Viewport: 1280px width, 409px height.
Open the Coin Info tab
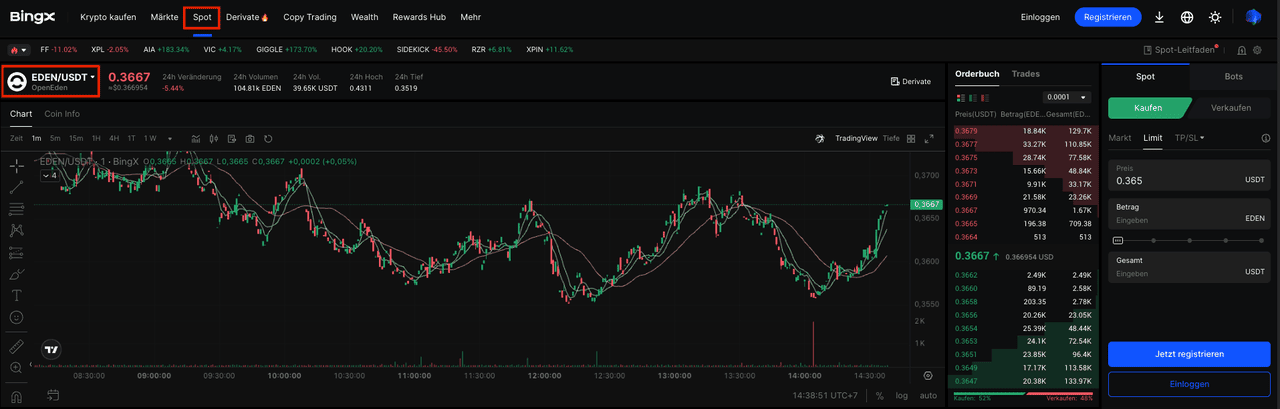pos(62,114)
